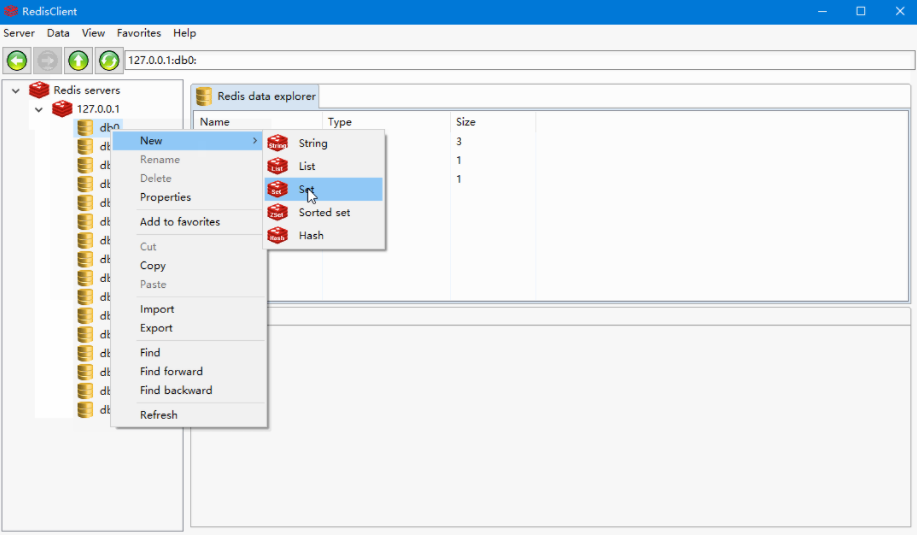This screenshot has width=917, height=535.
Task: Create a new Sorted set key
Action: coord(324,212)
